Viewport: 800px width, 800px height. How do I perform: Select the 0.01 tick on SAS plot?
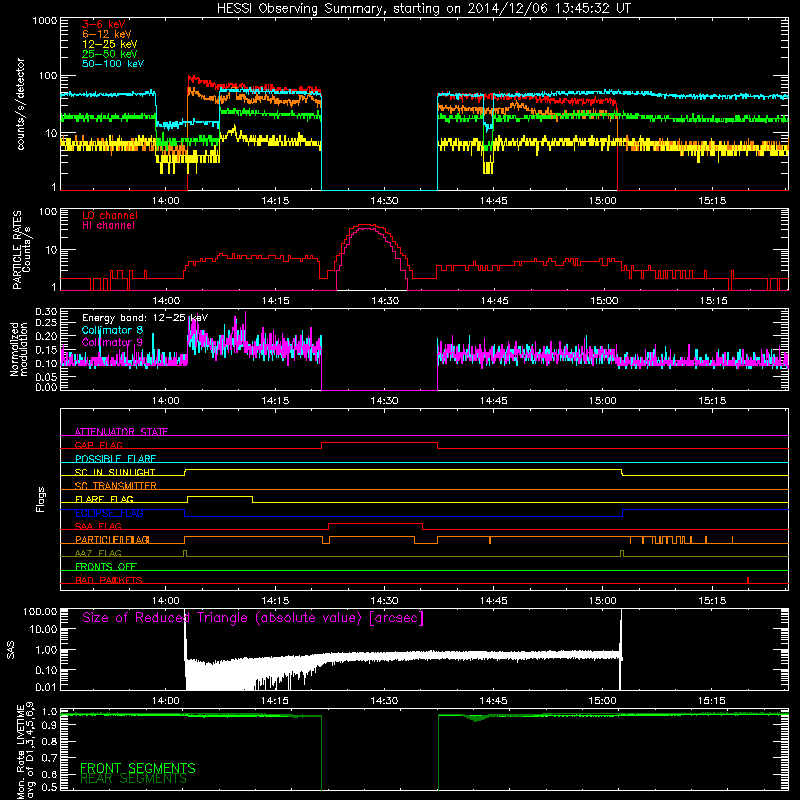tap(46, 687)
